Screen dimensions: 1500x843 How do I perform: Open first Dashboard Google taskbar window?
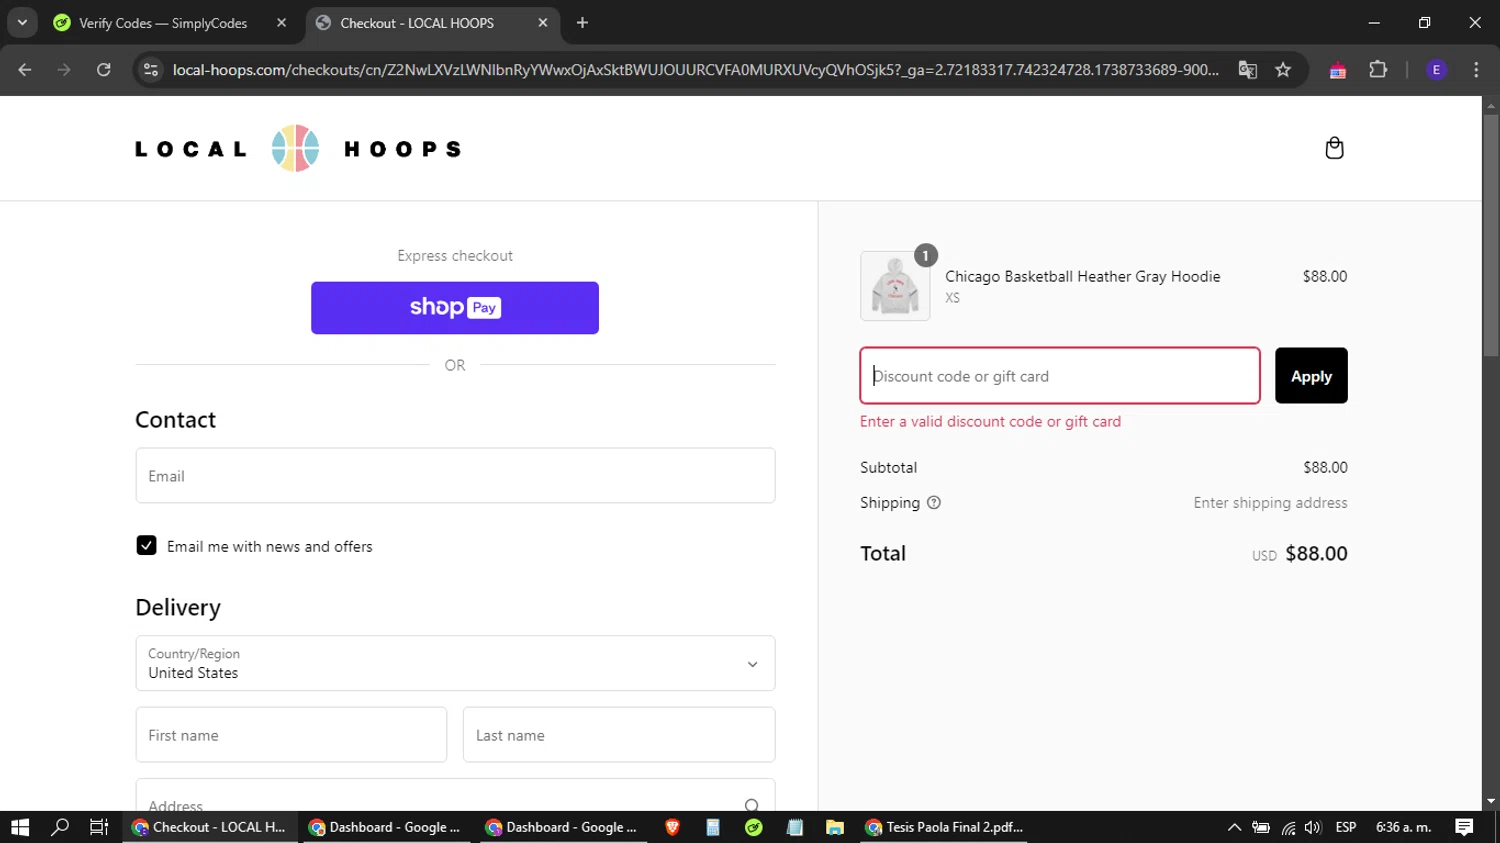point(385,827)
